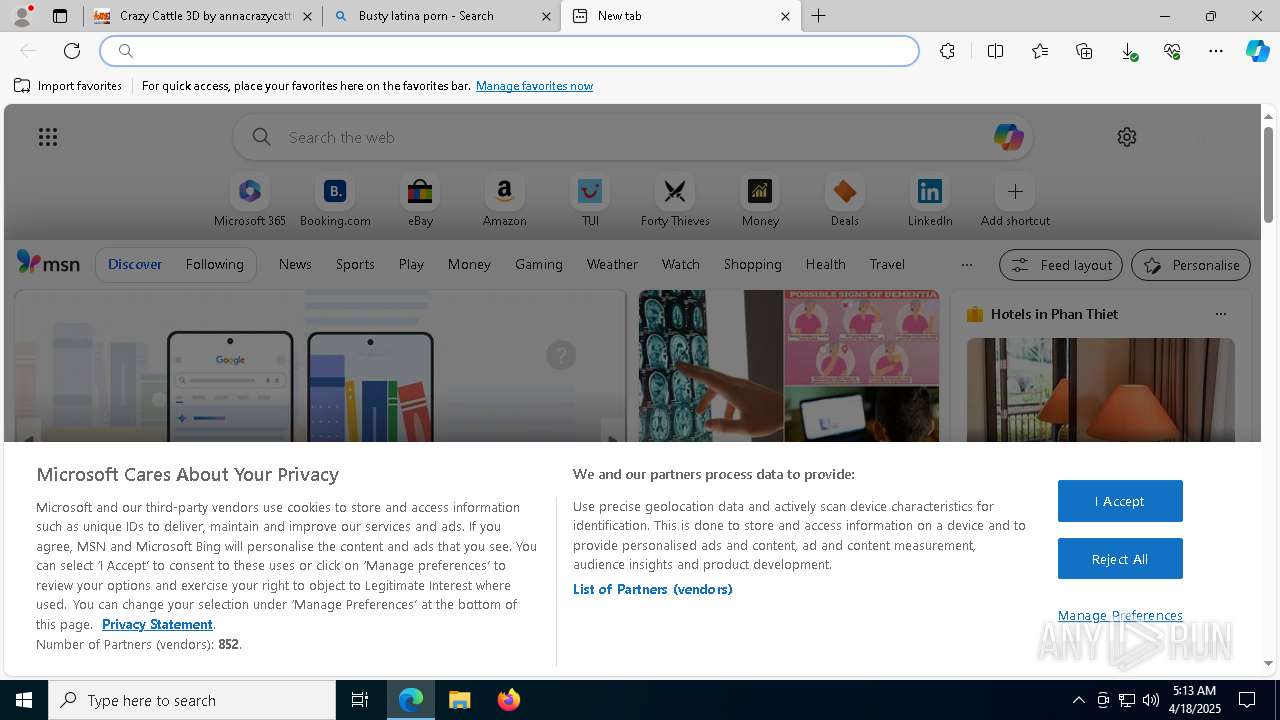Open Amazon shortcut
Viewport: 1280px width, 720px height.
504,201
